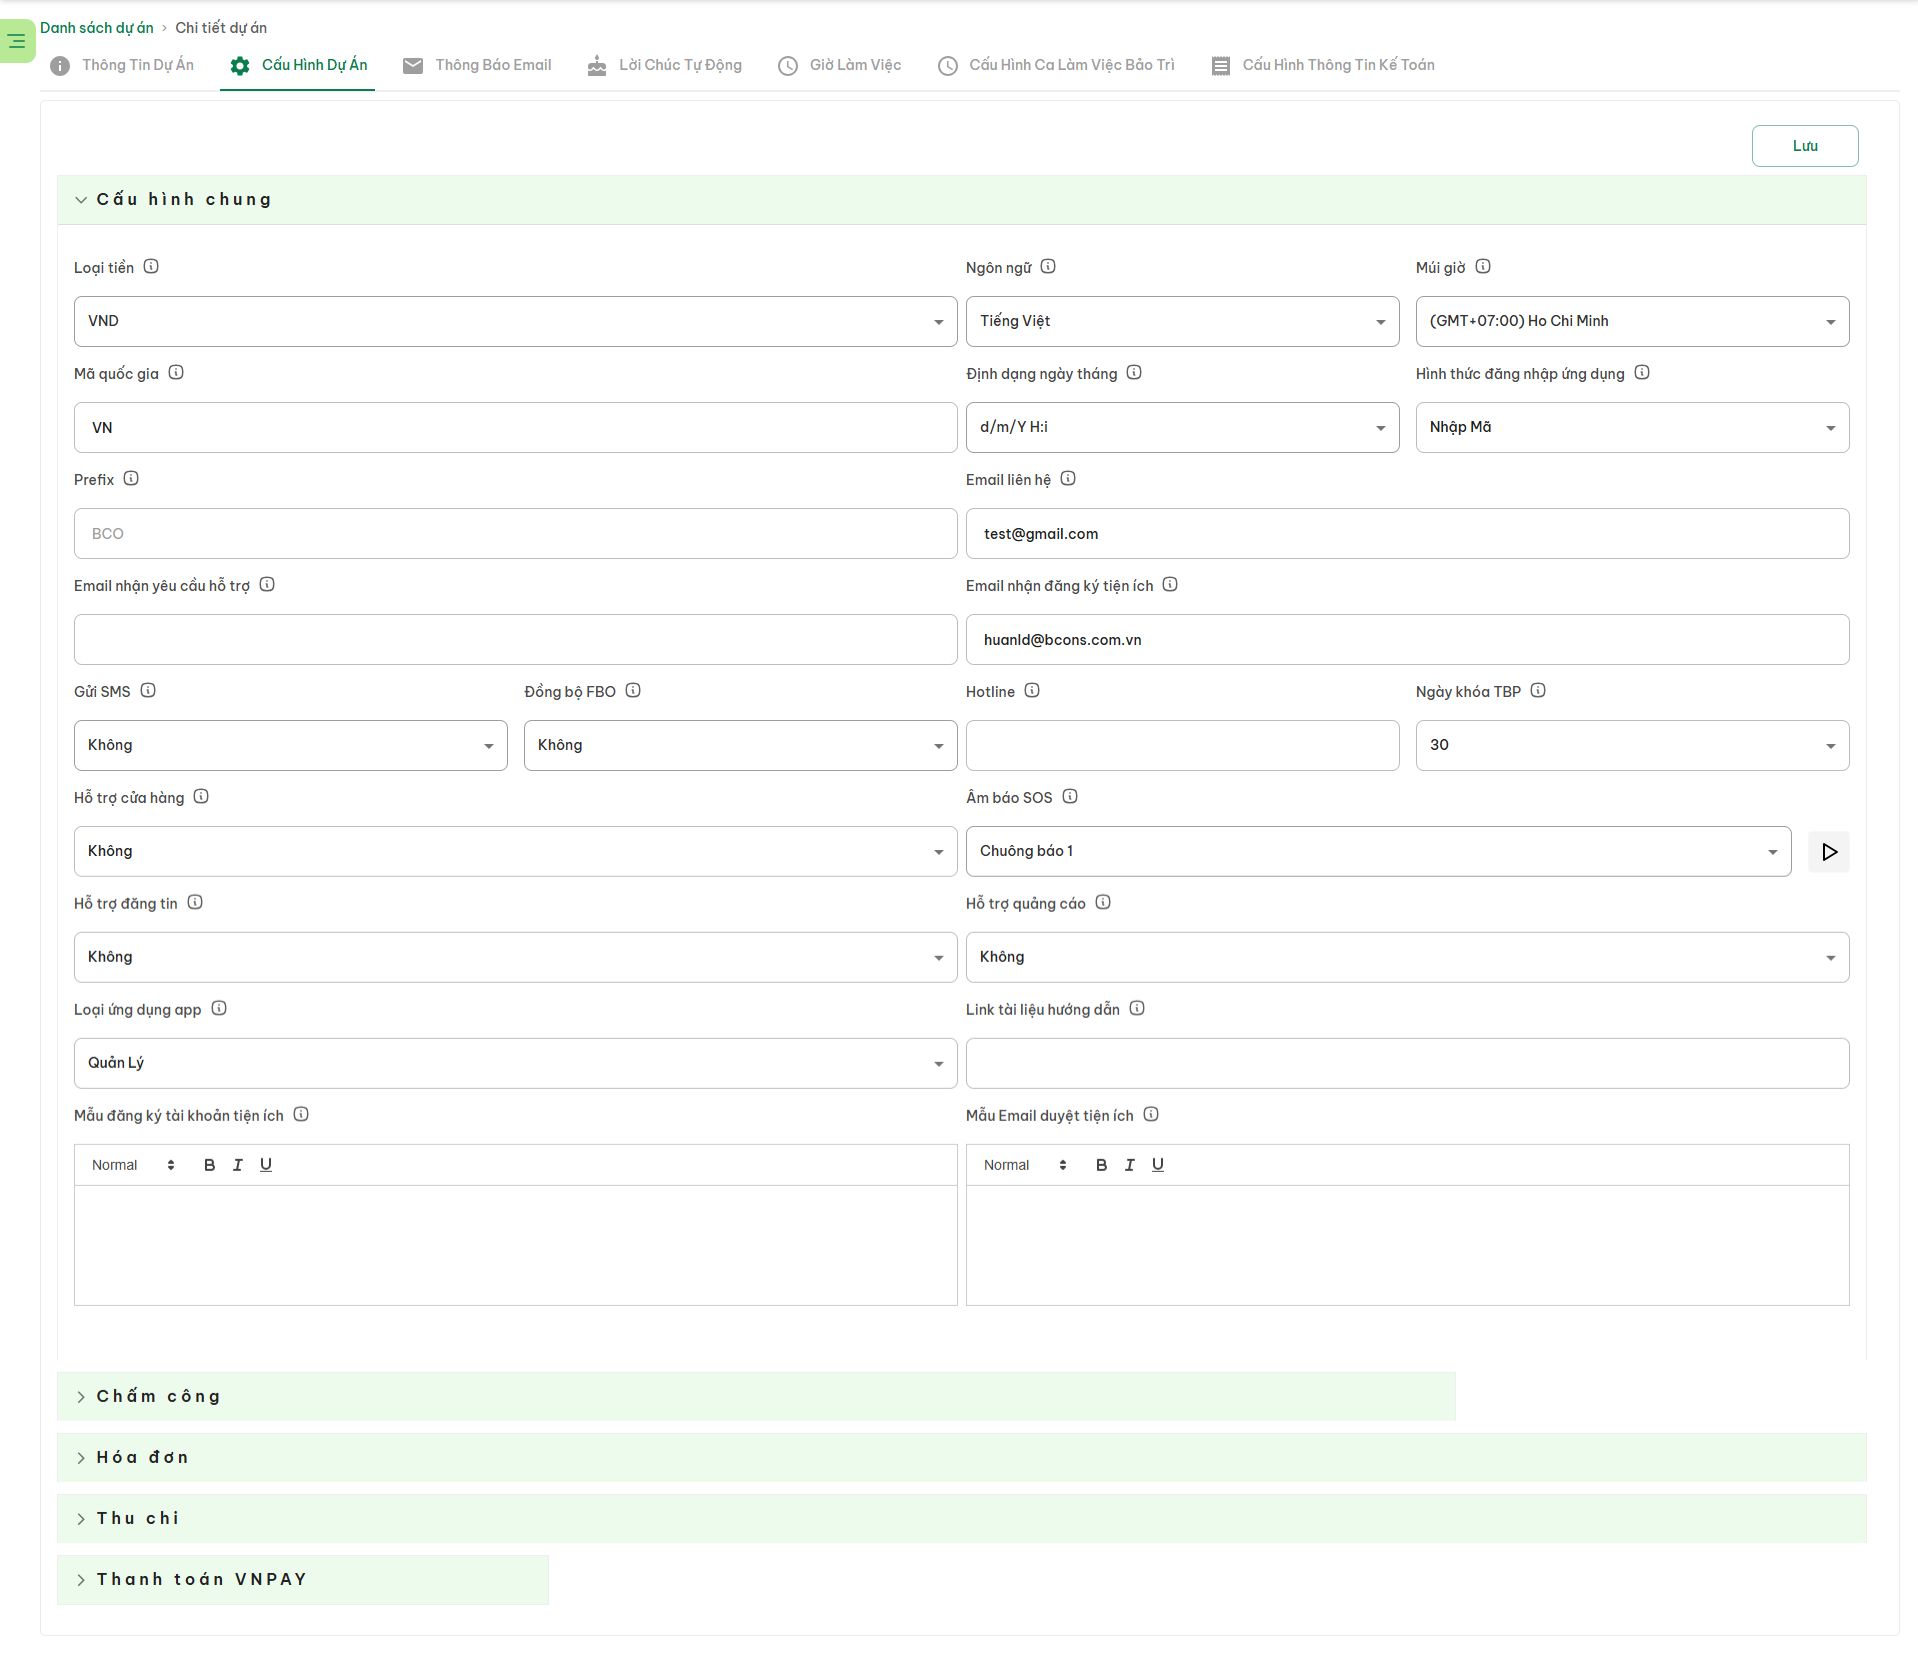Open the Ngôn ngữ language dropdown
This screenshot has height=1656, width=1918.
pyautogui.click(x=1181, y=321)
